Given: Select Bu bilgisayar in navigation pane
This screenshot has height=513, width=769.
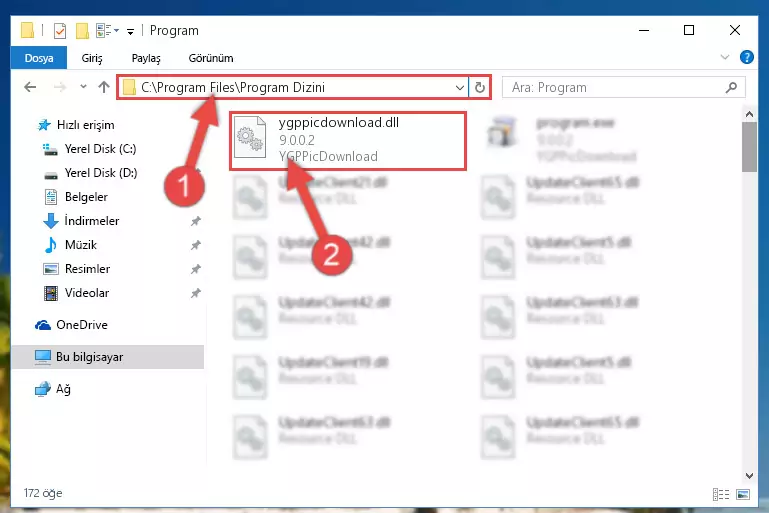Looking at the screenshot, I should point(107,357).
